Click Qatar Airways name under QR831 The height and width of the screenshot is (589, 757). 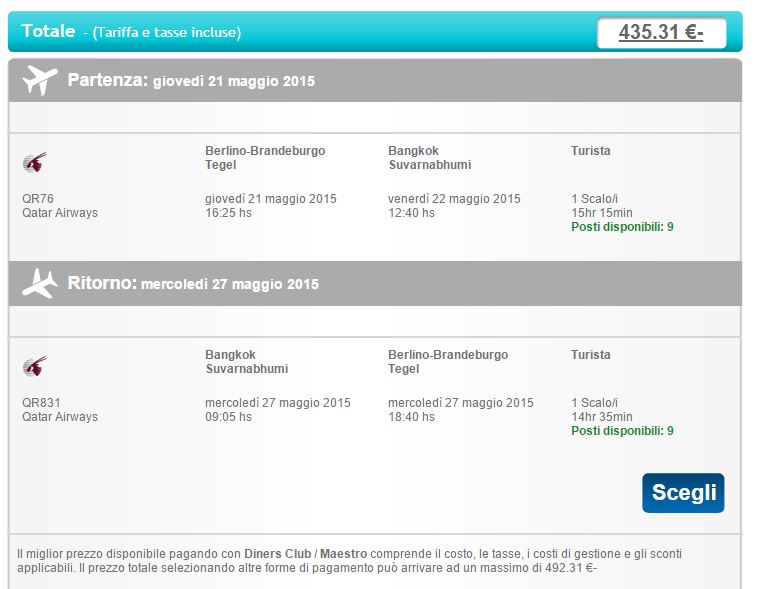tap(60, 417)
